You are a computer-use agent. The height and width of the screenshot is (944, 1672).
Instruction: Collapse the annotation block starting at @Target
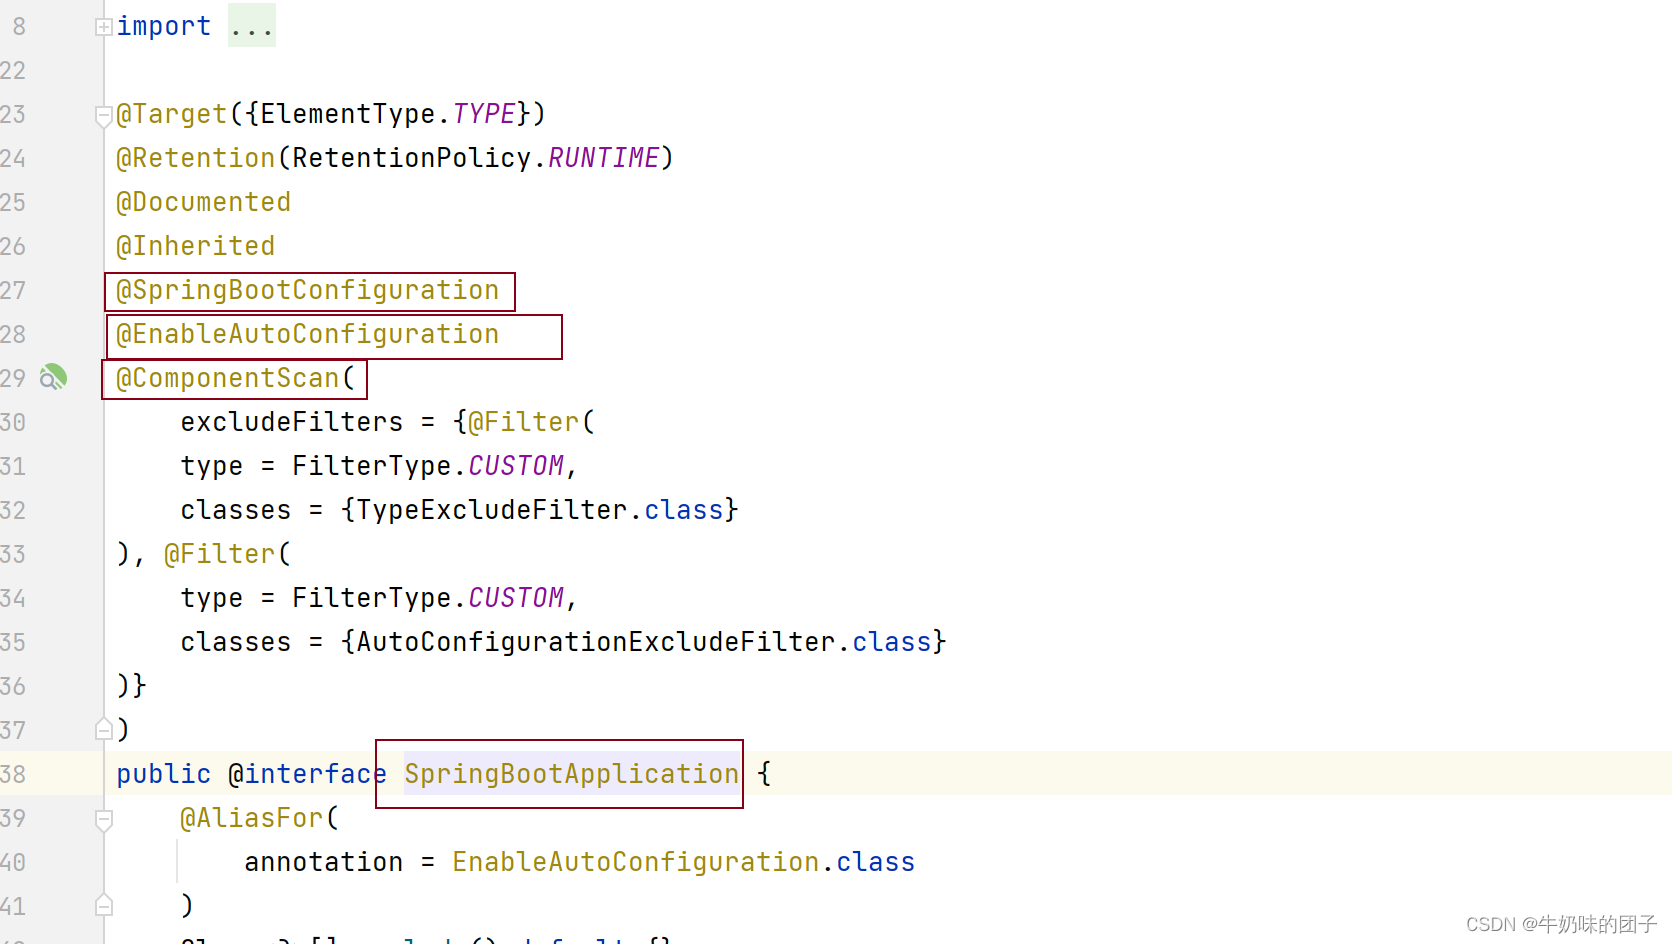103,116
